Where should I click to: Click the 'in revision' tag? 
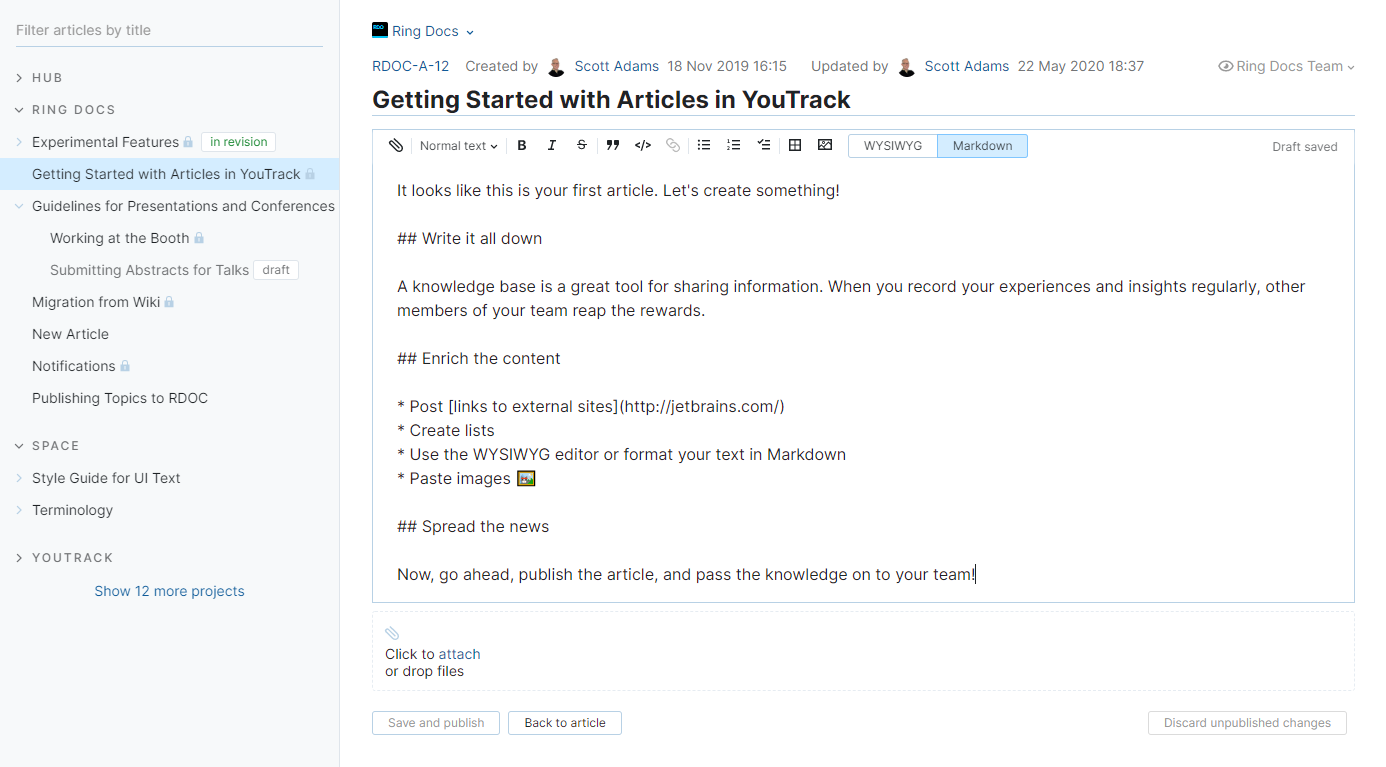pos(238,142)
